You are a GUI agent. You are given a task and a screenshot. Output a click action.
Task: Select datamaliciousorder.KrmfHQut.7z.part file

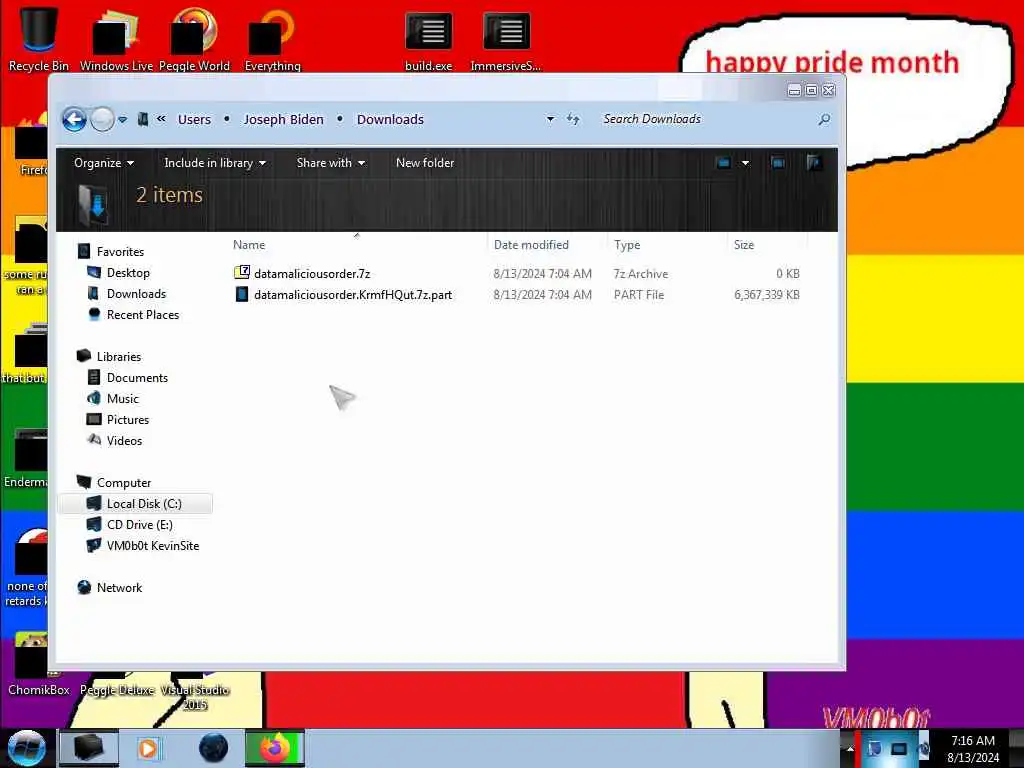click(353, 295)
